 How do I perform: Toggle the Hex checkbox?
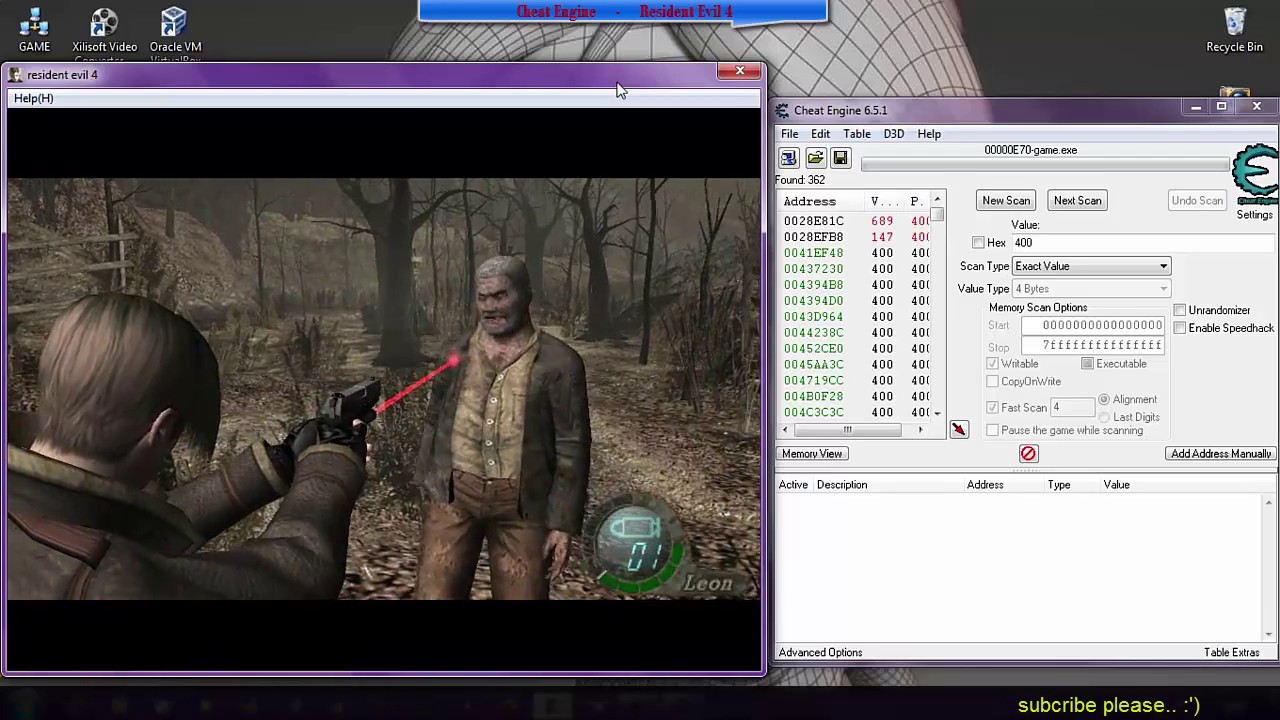coord(978,243)
